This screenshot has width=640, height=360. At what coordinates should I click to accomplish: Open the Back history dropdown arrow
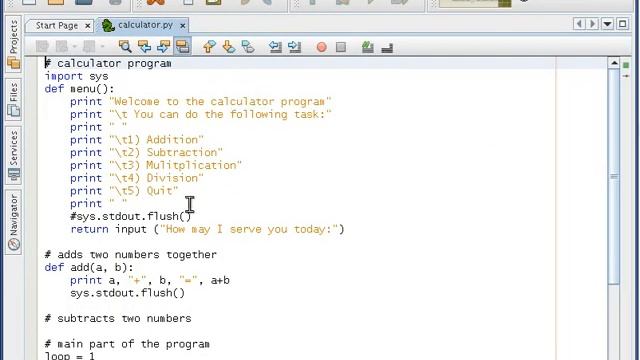tap(74, 47)
